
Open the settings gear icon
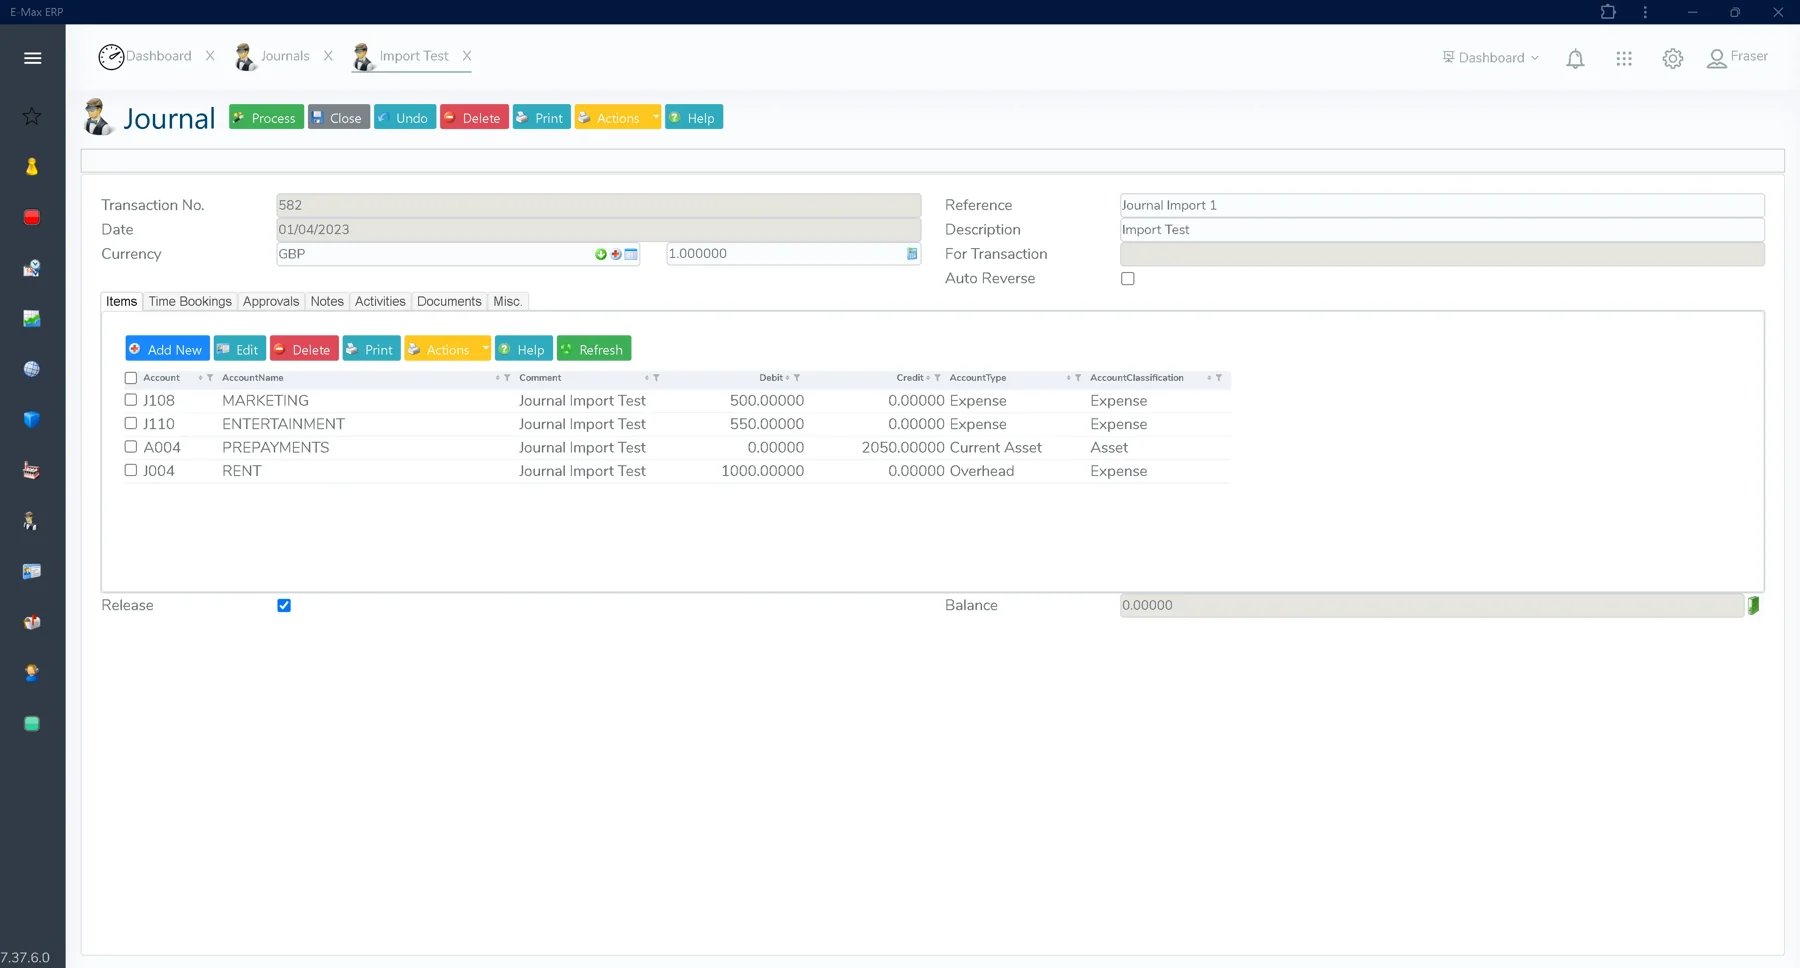(x=1673, y=59)
